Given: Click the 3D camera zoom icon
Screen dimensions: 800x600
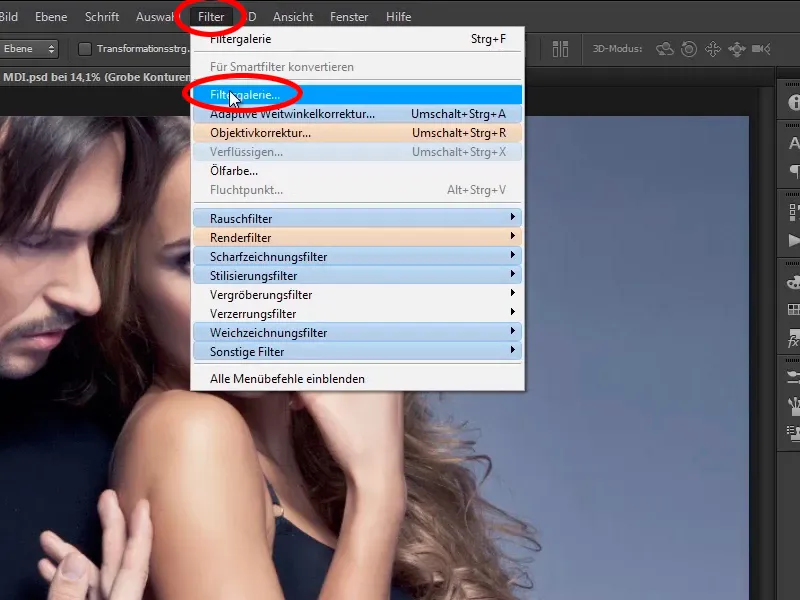Looking at the screenshot, I should click(761, 49).
